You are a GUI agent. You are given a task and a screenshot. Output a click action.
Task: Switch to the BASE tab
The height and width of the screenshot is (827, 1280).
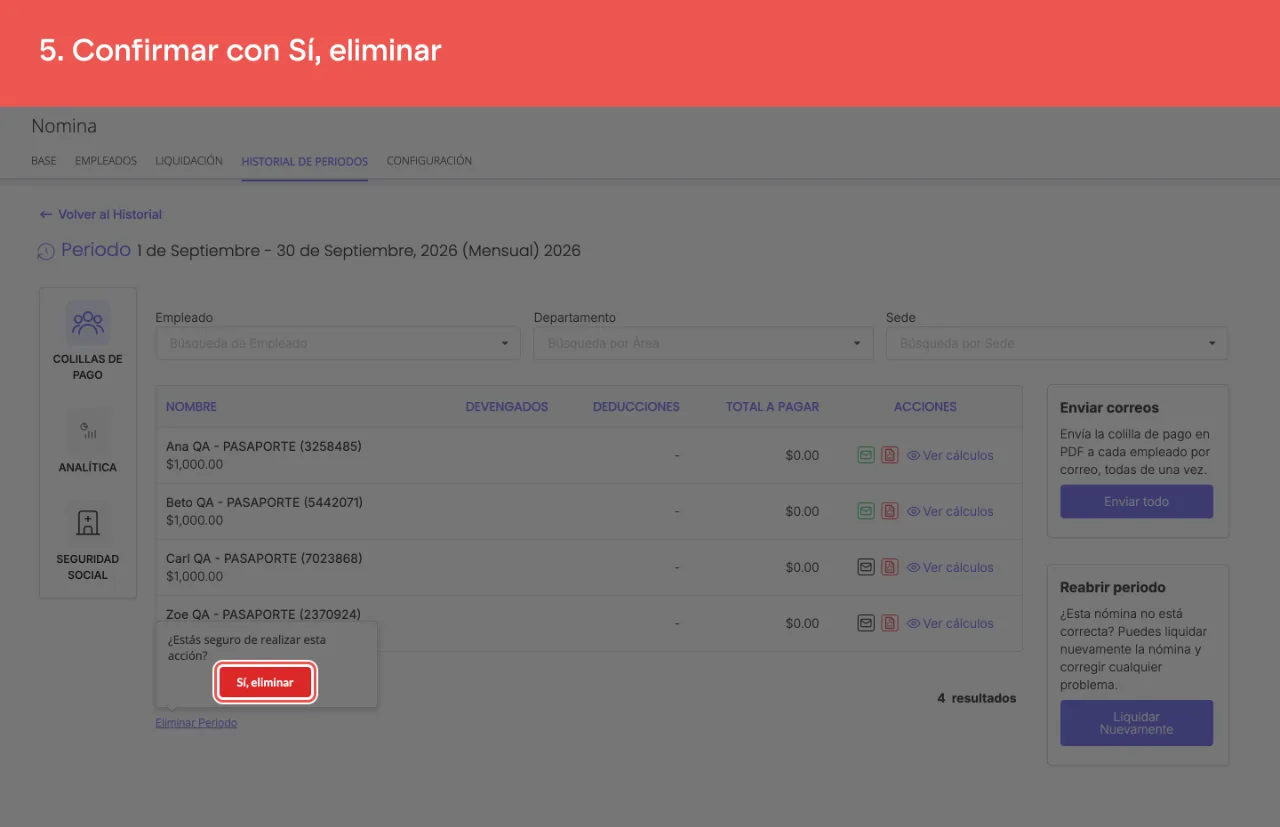click(44, 160)
